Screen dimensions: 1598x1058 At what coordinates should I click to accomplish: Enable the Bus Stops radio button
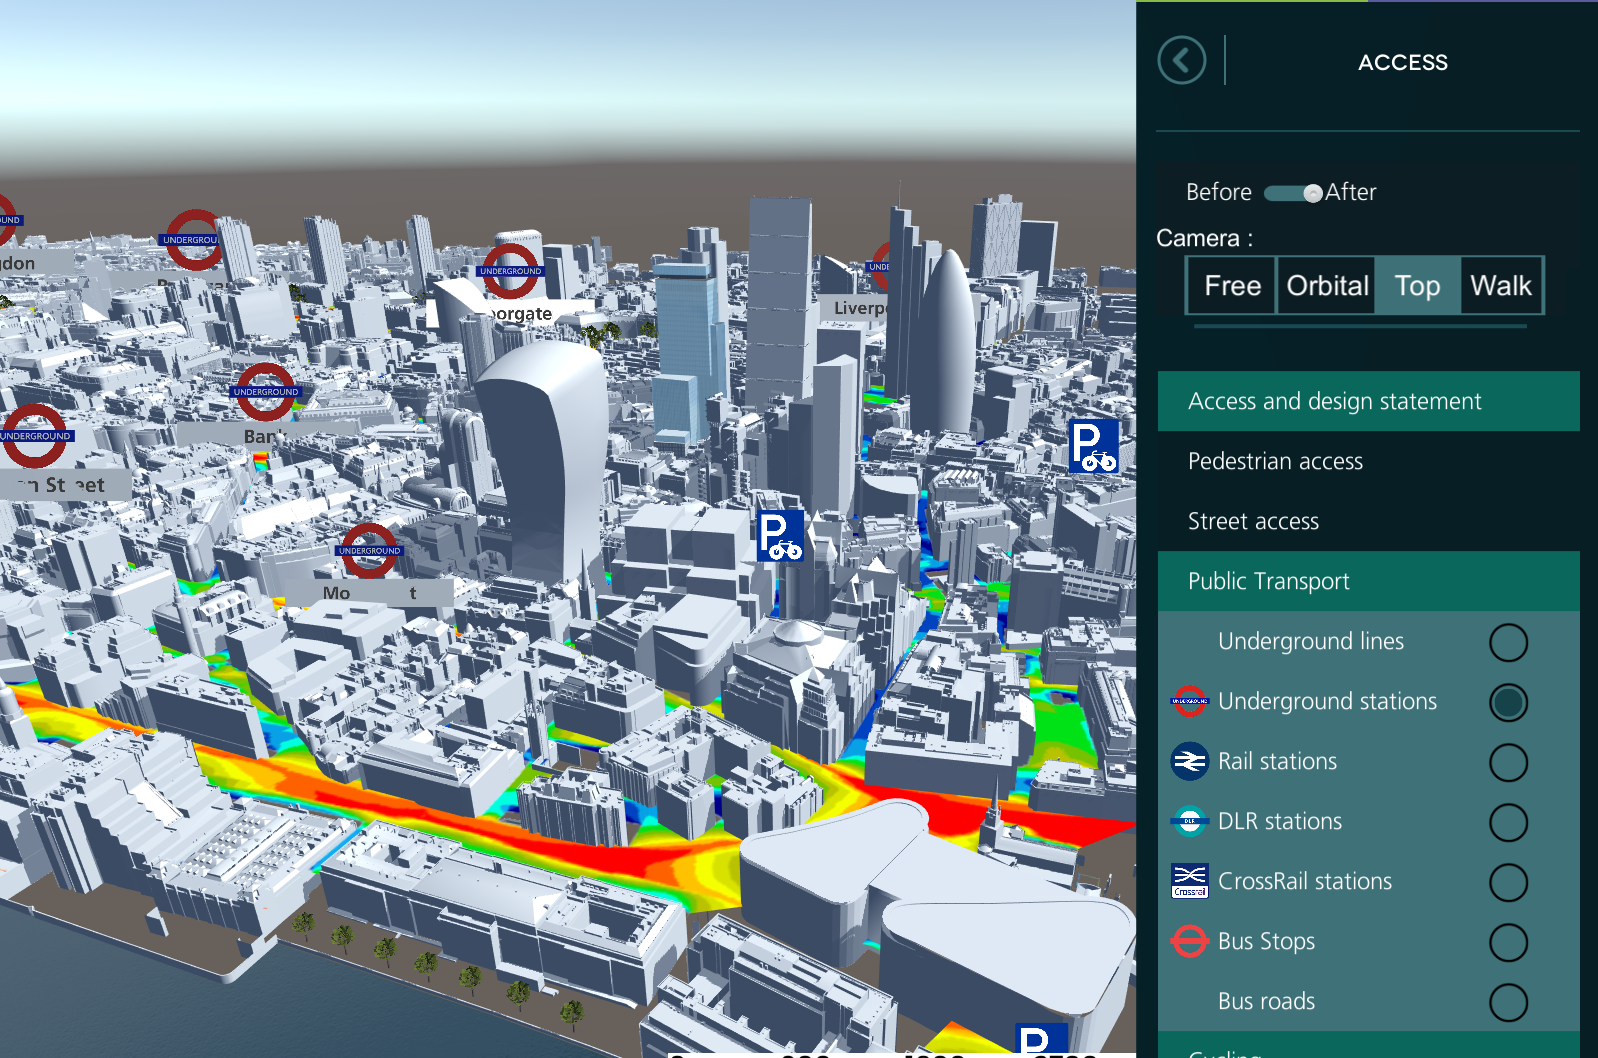[1507, 942]
